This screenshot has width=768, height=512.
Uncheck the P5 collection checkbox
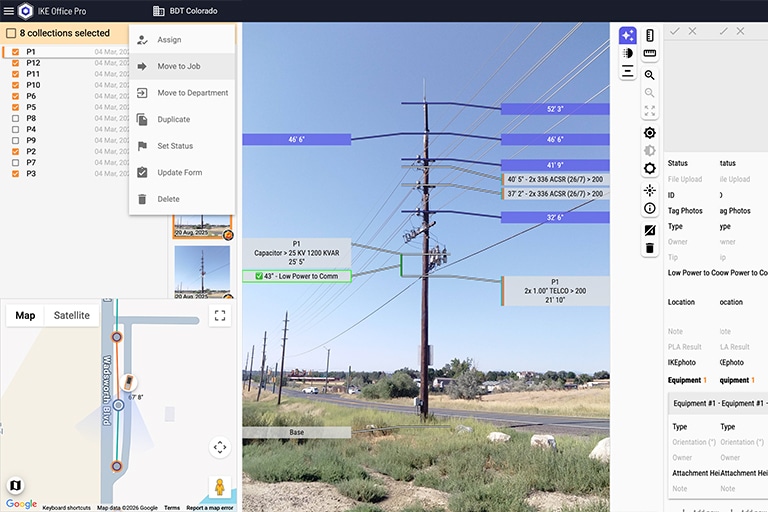(x=15, y=107)
